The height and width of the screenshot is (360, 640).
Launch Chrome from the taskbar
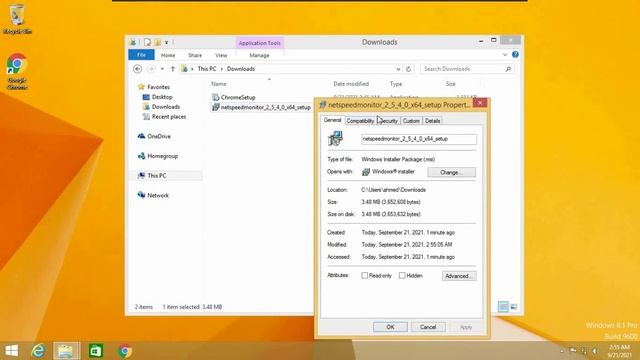pos(125,351)
